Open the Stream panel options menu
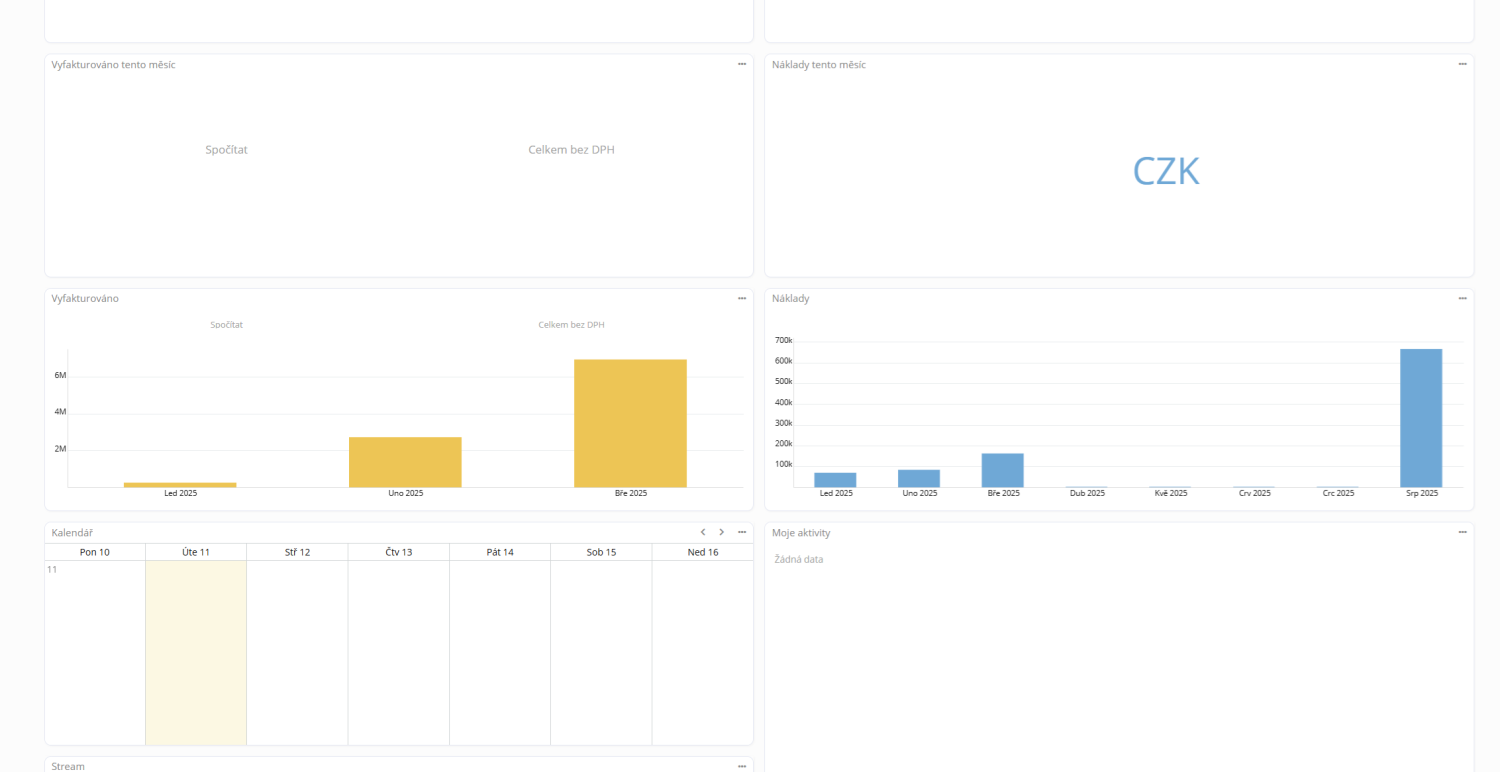Viewport: 1500px width, 772px height. coord(742,766)
